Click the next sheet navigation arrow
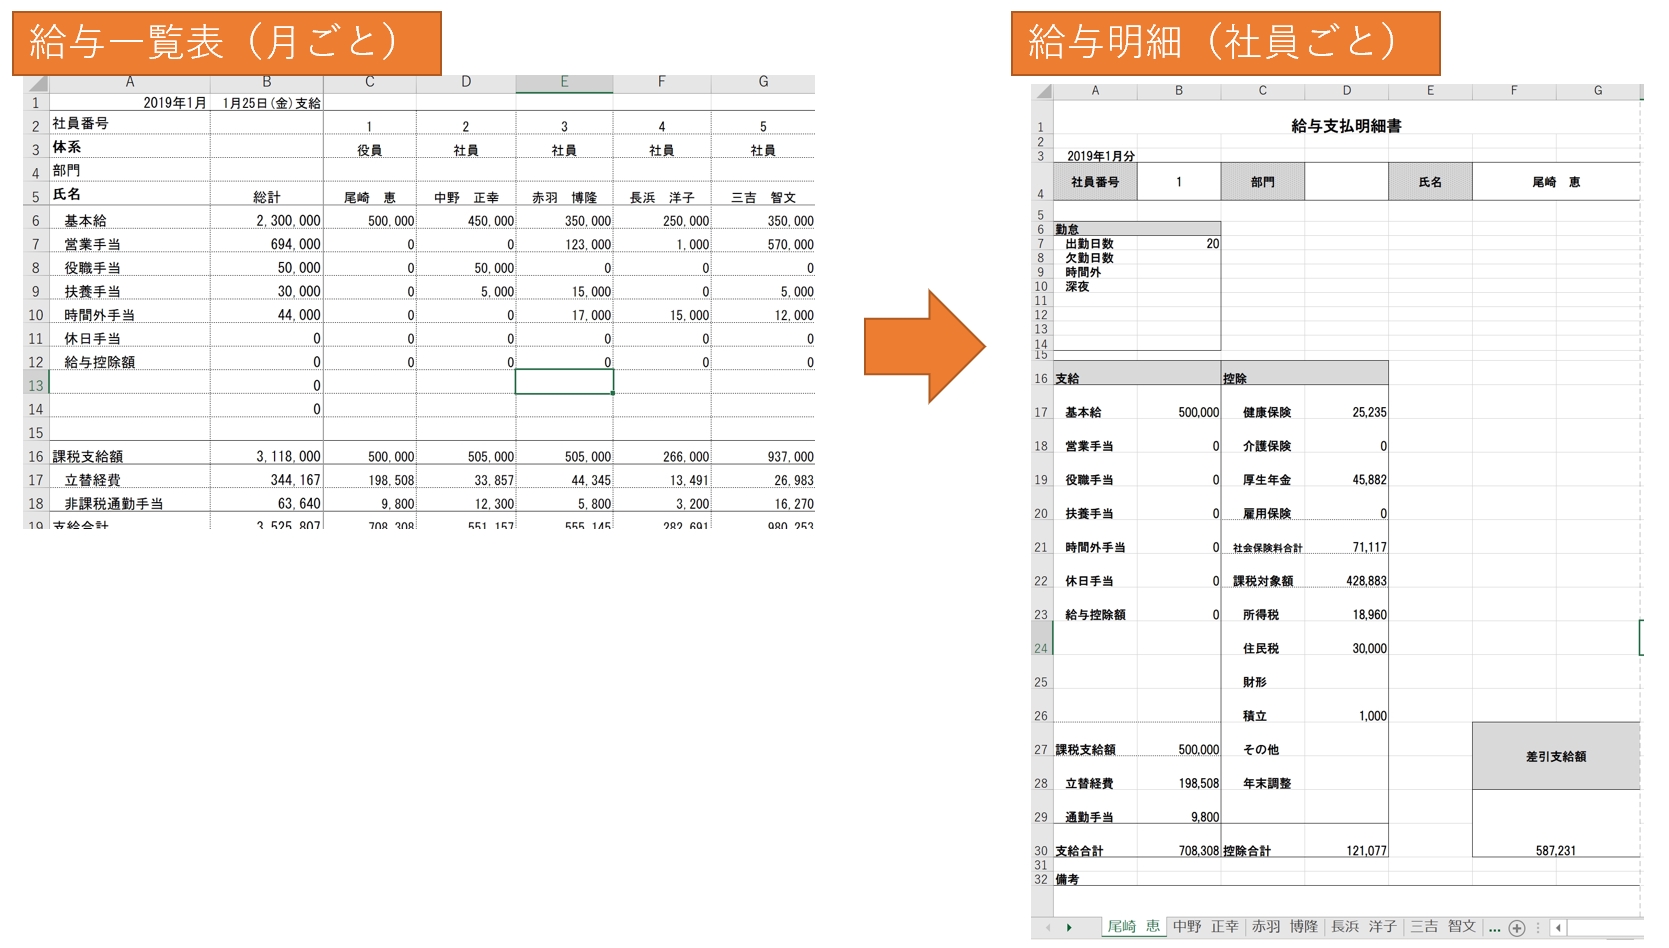Image resolution: width=1669 pixels, height=948 pixels. coord(1069,928)
